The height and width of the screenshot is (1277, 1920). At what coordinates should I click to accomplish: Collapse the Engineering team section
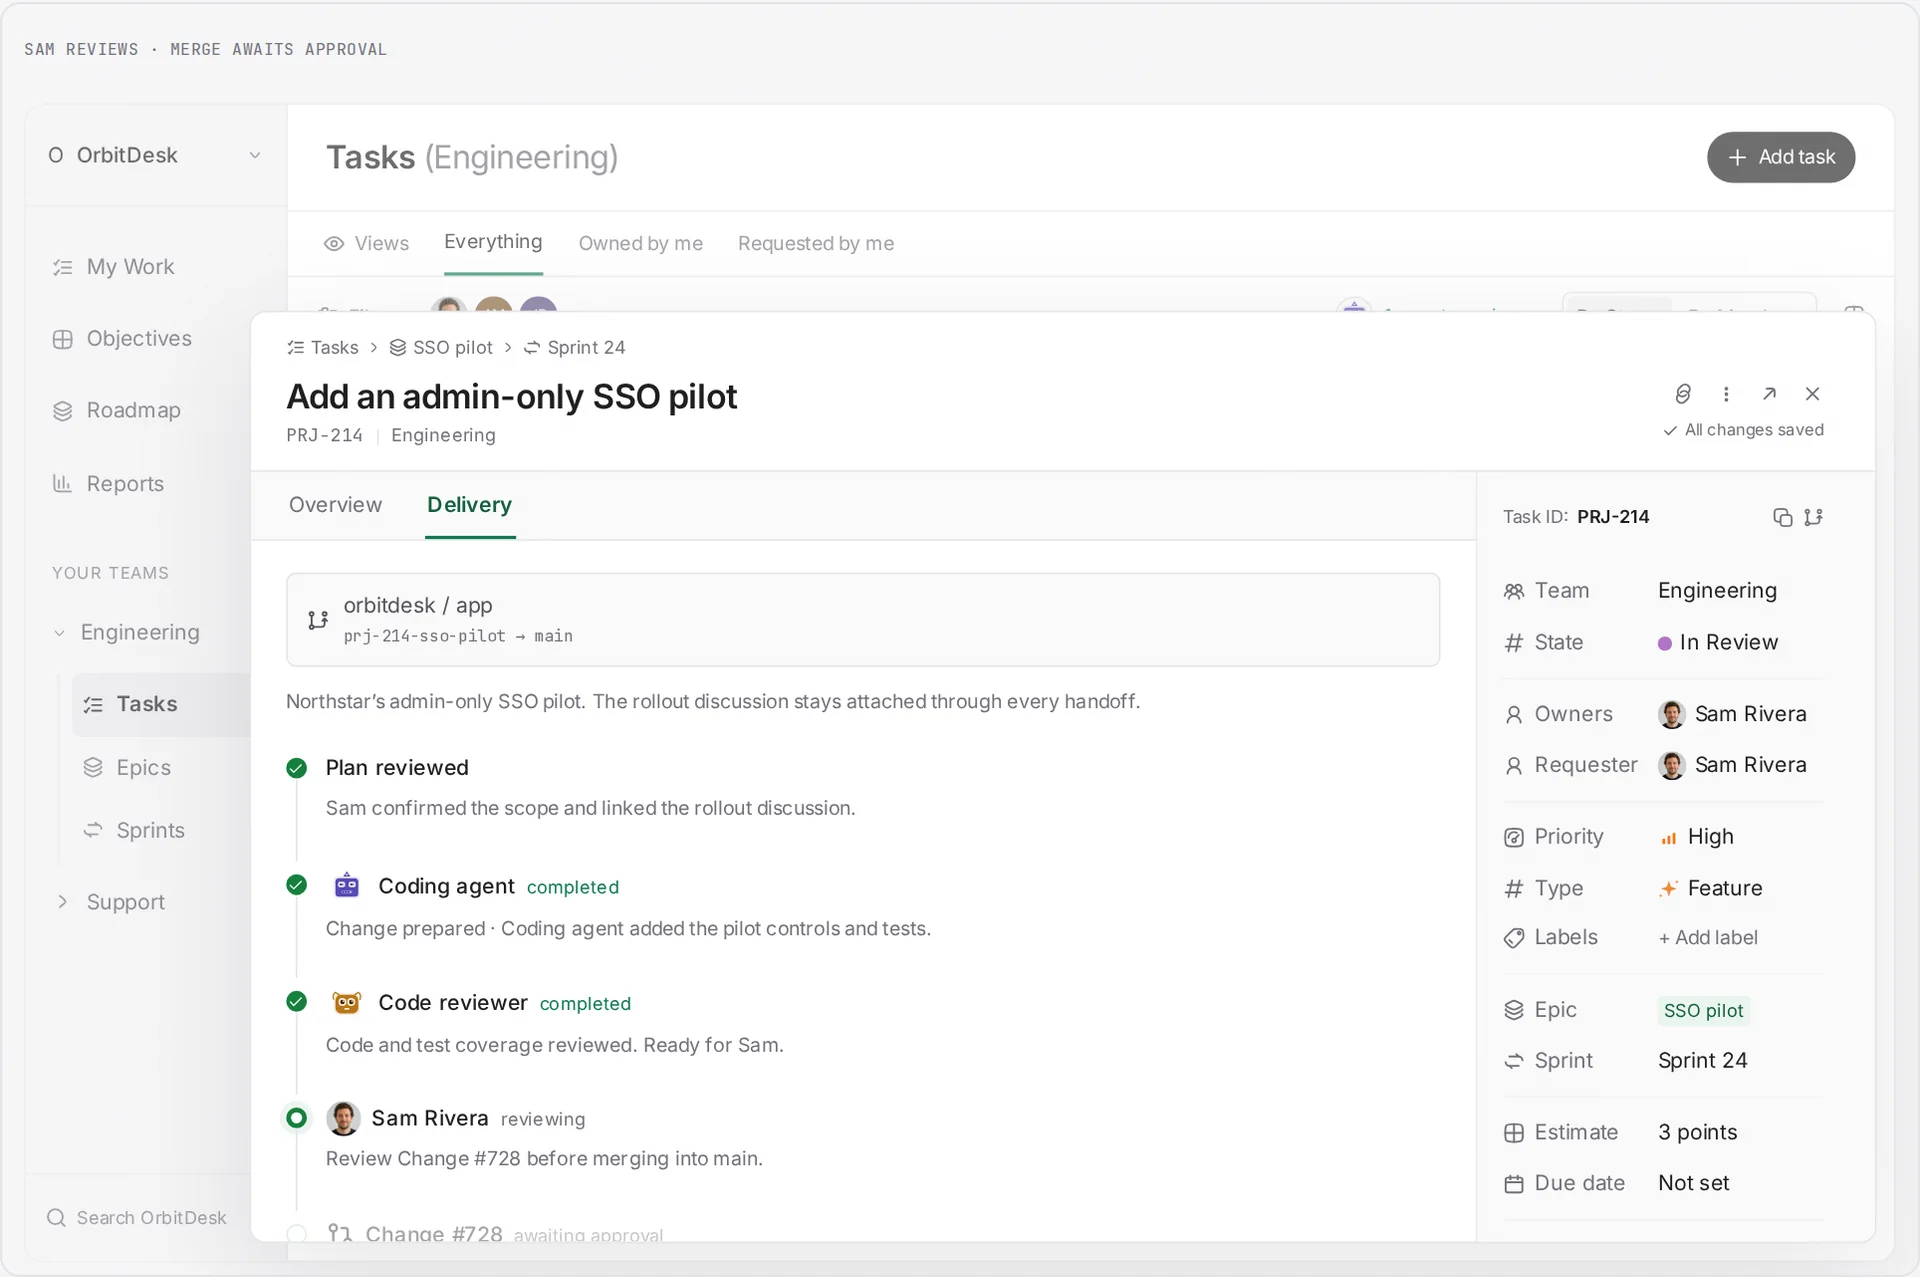click(x=60, y=633)
